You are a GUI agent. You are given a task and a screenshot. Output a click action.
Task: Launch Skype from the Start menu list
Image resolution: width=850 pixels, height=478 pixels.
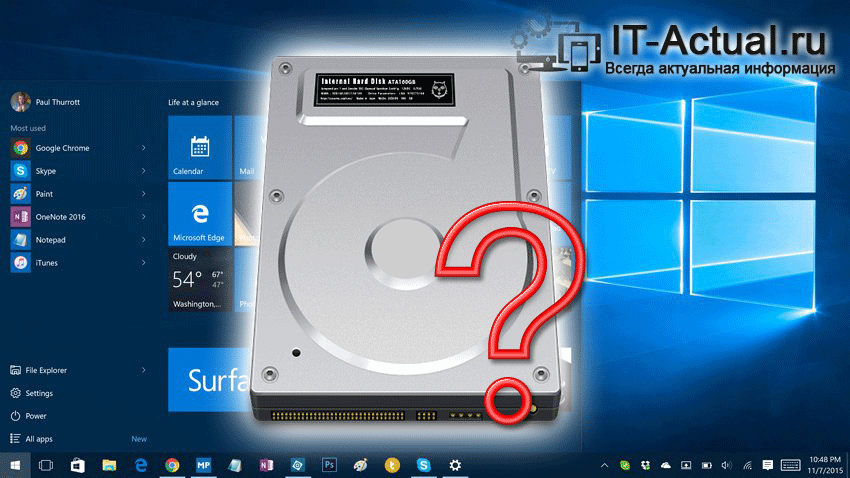coord(45,171)
